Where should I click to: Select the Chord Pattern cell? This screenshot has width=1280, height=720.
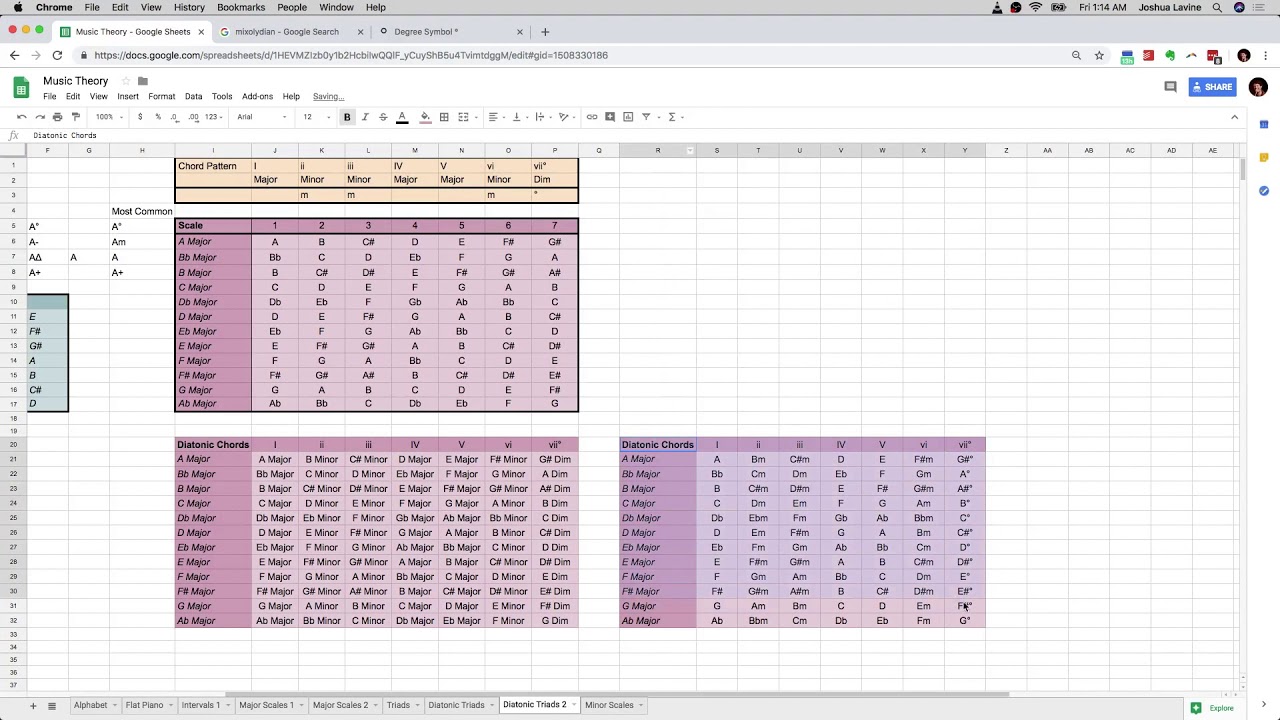[x=213, y=166]
